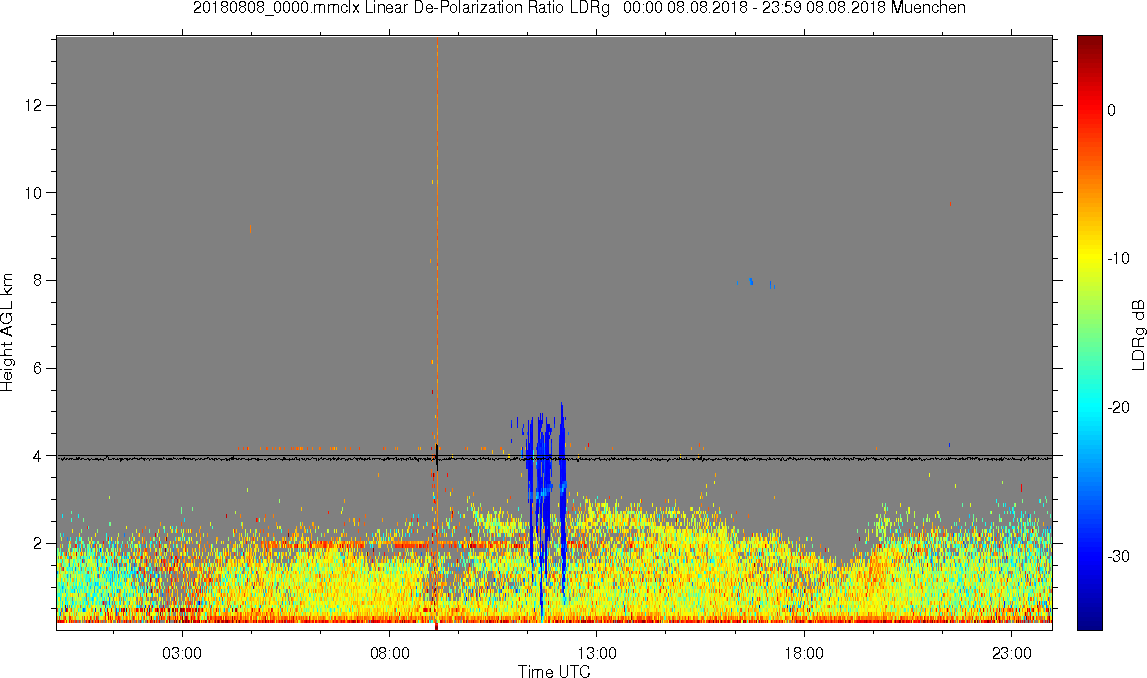Click the 23:00 time tick label
Screen dimensions: 1147x678
pyautogui.click(x=1012, y=653)
